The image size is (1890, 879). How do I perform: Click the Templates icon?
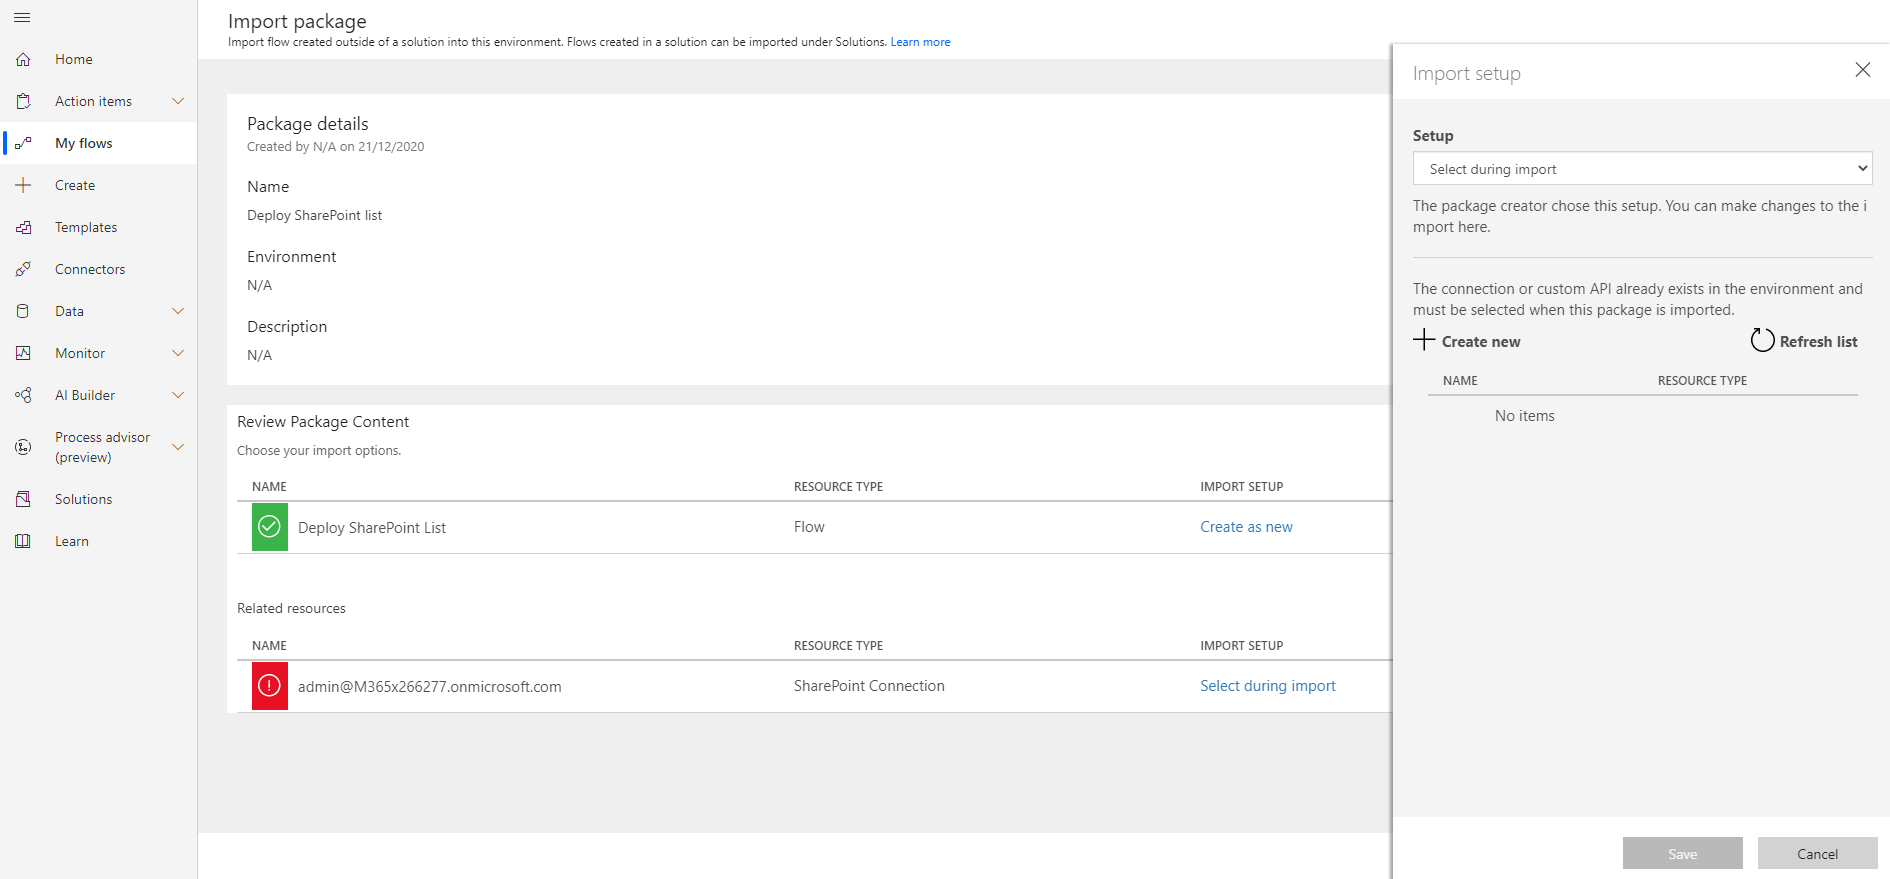pos(23,227)
